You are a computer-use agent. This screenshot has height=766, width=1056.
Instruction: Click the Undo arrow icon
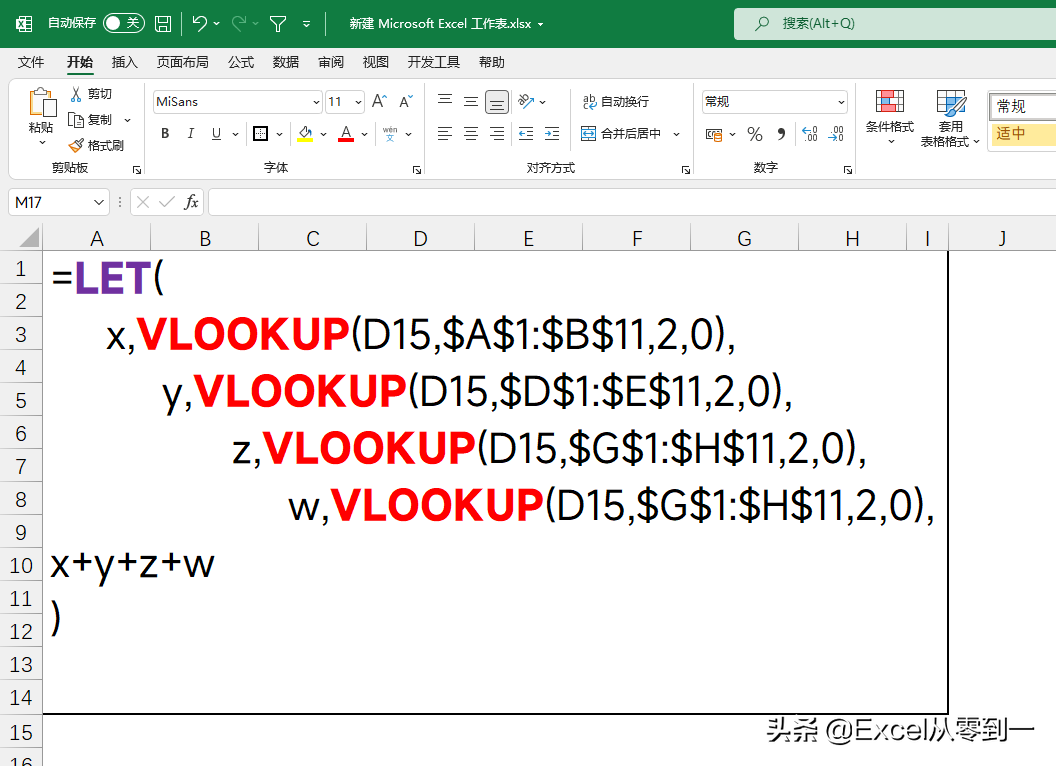199,24
